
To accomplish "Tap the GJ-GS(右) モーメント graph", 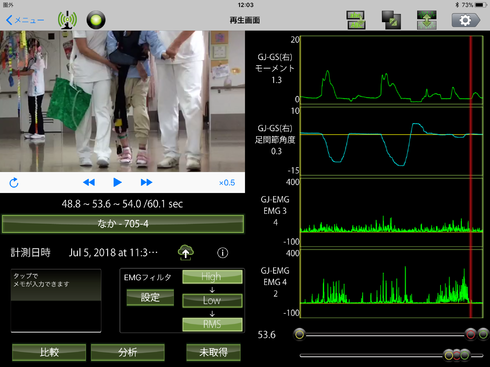I will (x=392, y=70).
